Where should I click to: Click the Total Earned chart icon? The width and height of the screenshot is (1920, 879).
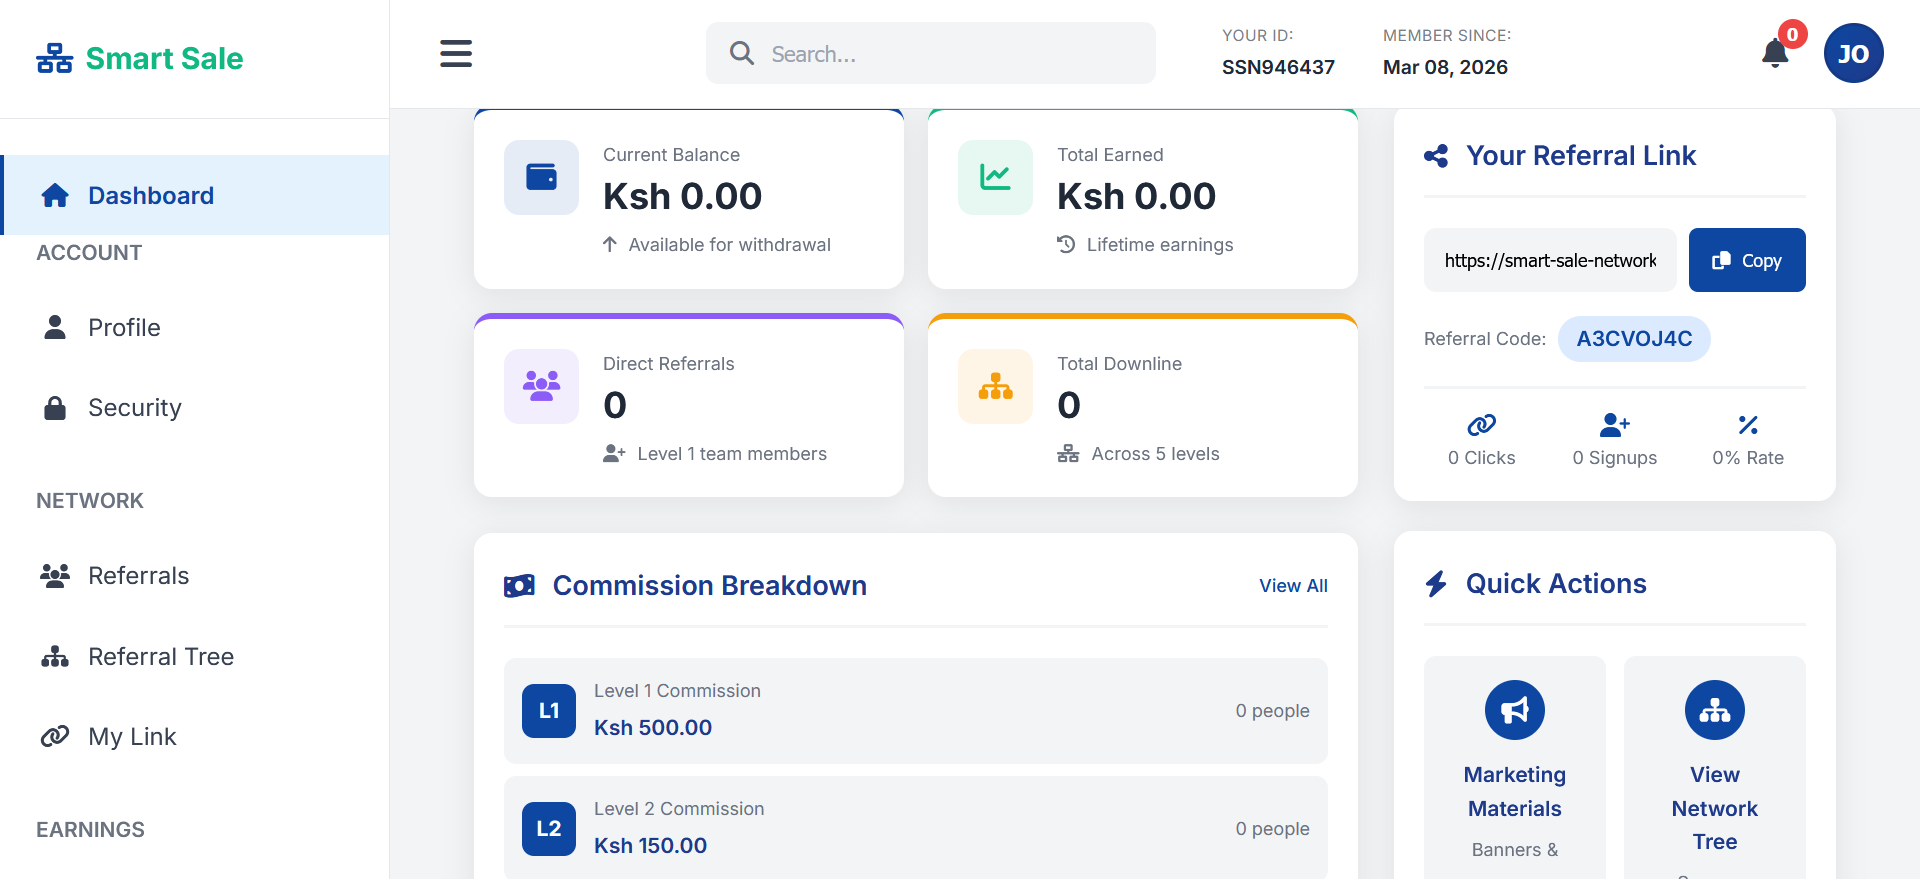coord(995,178)
